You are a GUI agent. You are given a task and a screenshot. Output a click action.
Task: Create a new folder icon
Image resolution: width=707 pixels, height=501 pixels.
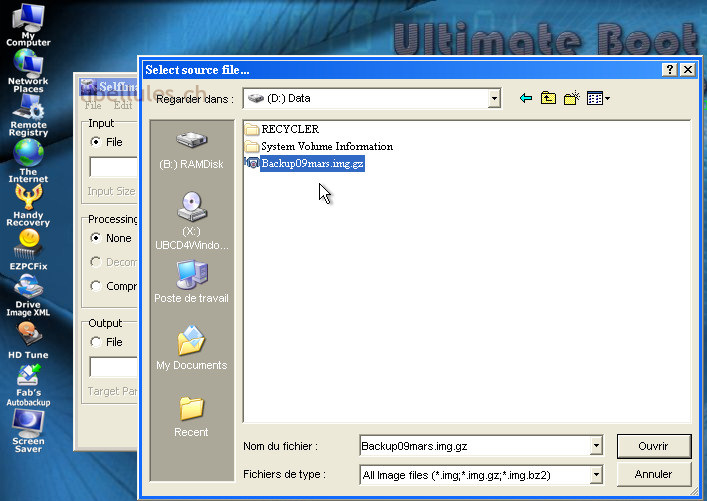click(572, 98)
